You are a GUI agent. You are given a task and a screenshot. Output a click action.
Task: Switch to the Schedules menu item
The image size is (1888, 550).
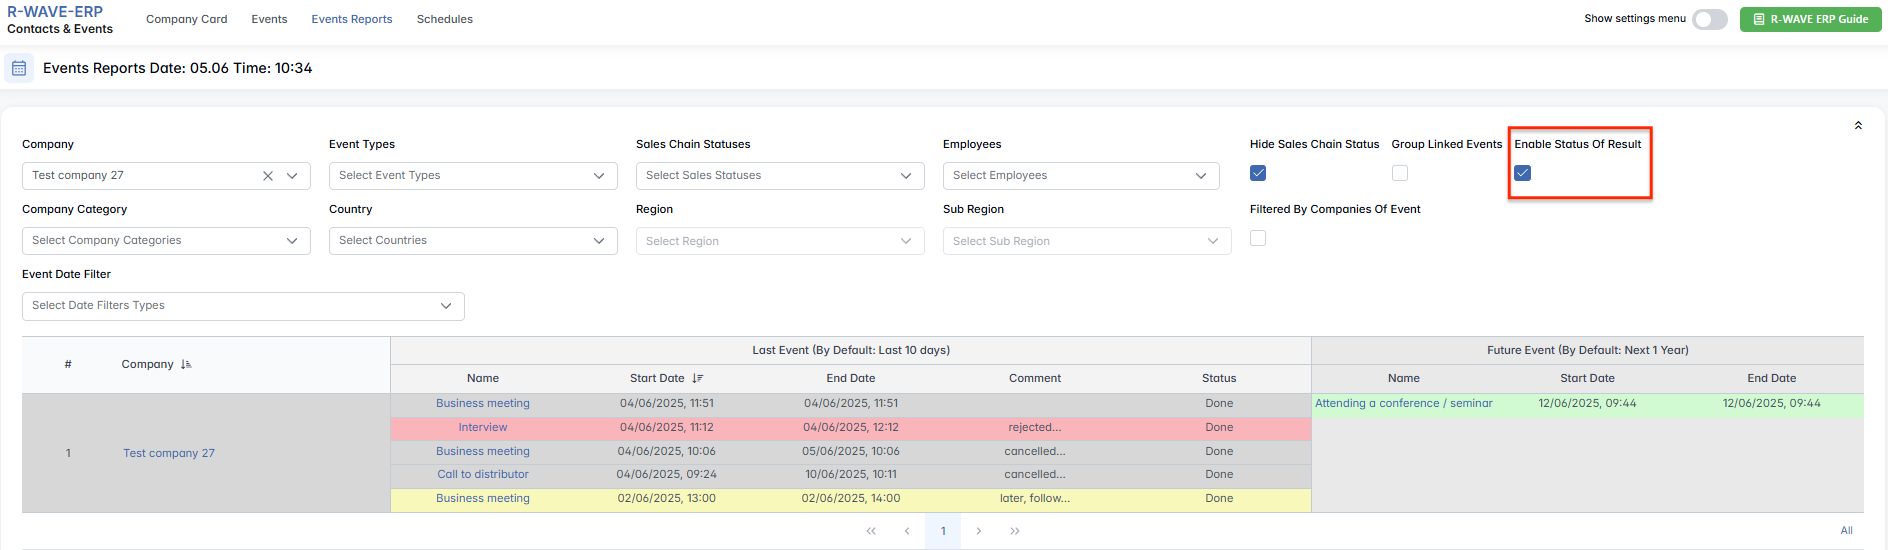[x=444, y=19]
